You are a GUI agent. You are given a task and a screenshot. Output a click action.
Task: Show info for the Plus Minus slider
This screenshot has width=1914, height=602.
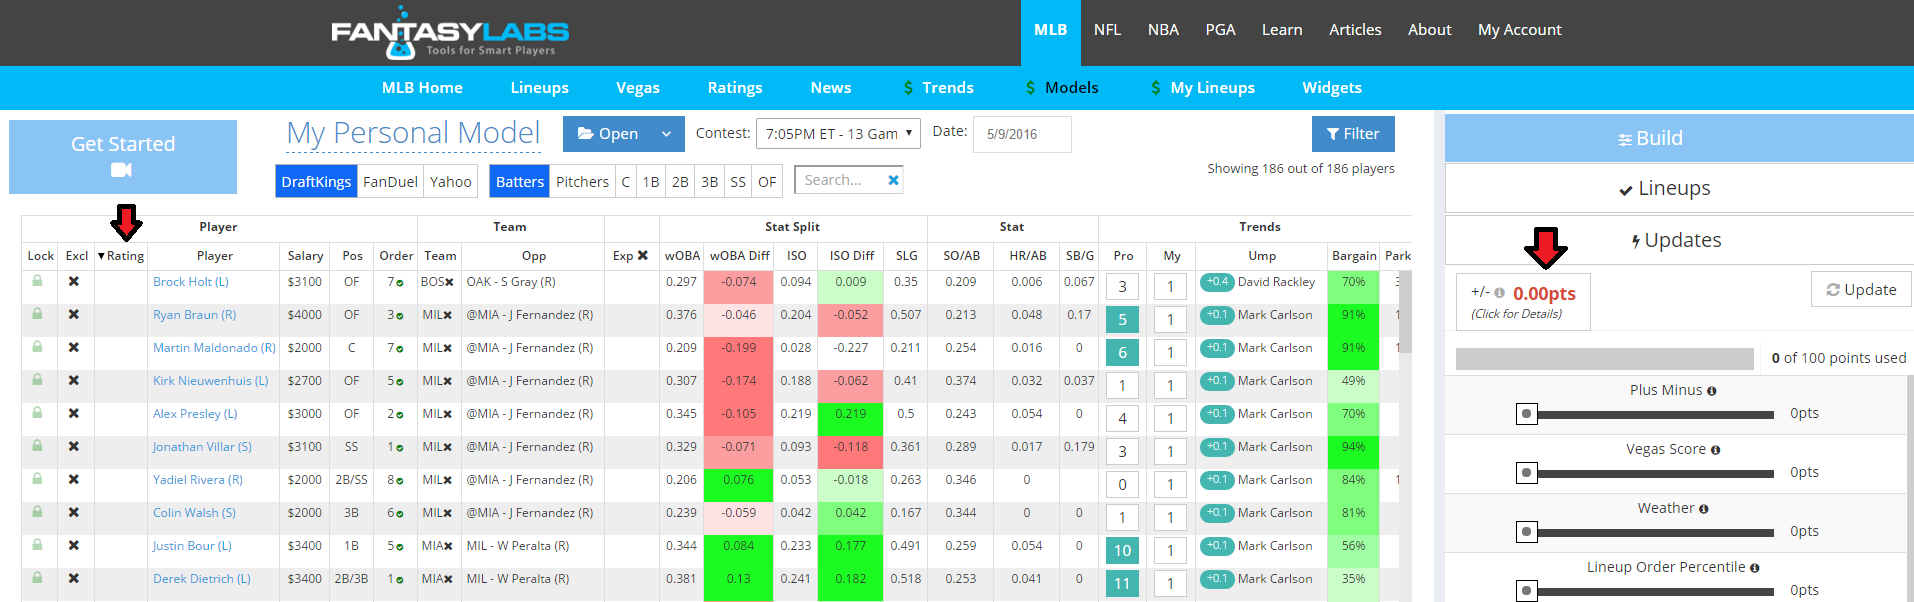click(x=1711, y=391)
